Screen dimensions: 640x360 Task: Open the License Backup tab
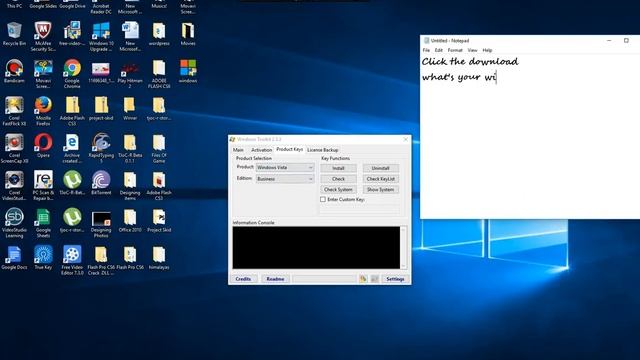point(322,150)
